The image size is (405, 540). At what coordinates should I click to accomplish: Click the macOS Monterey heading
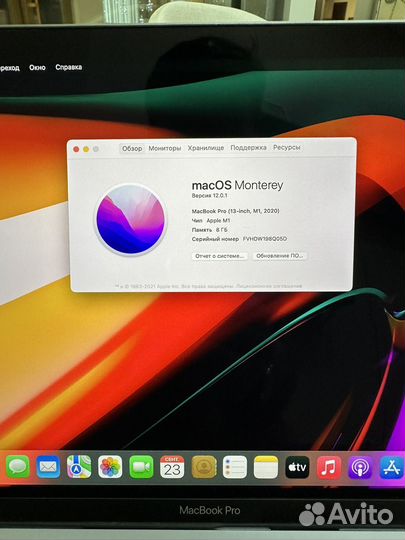237,185
